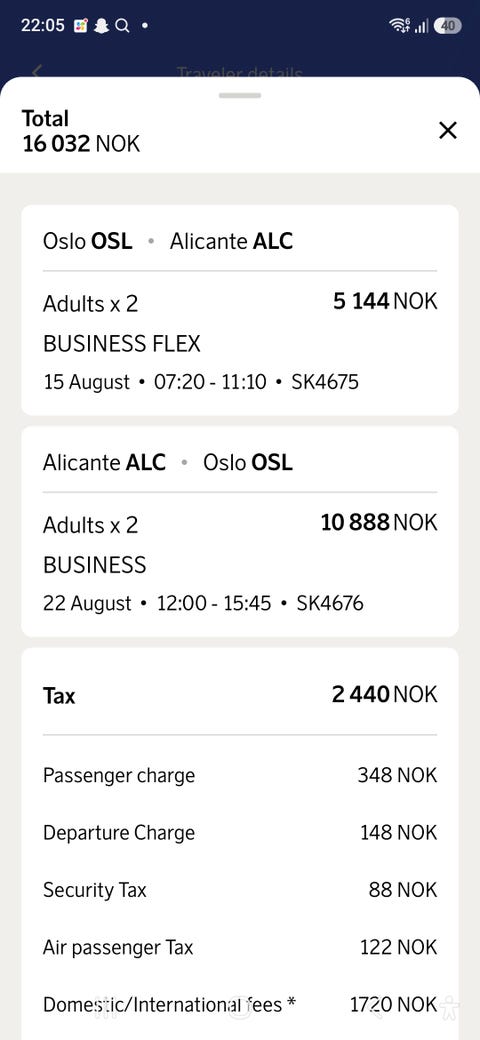Image resolution: width=480 pixels, height=1040 pixels.
Task: Tap the colorful app notification icon
Action: 81,26
